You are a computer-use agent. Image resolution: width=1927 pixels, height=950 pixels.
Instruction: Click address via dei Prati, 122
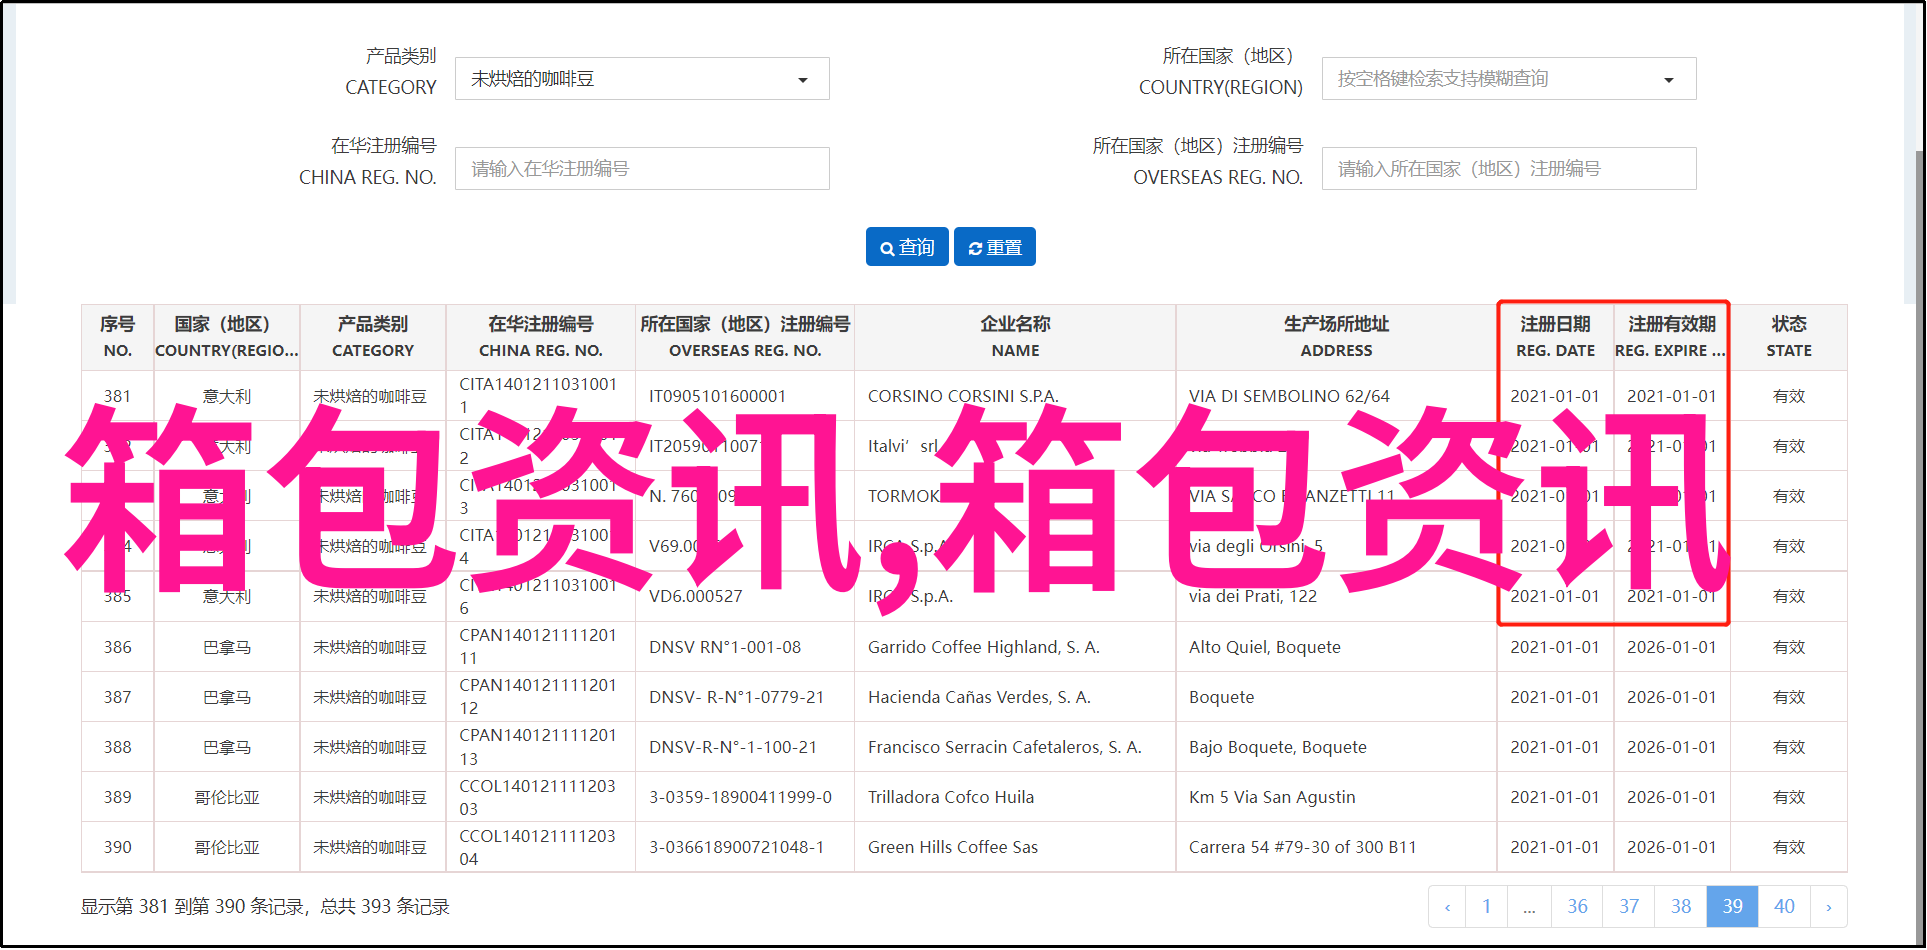pos(1253,597)
